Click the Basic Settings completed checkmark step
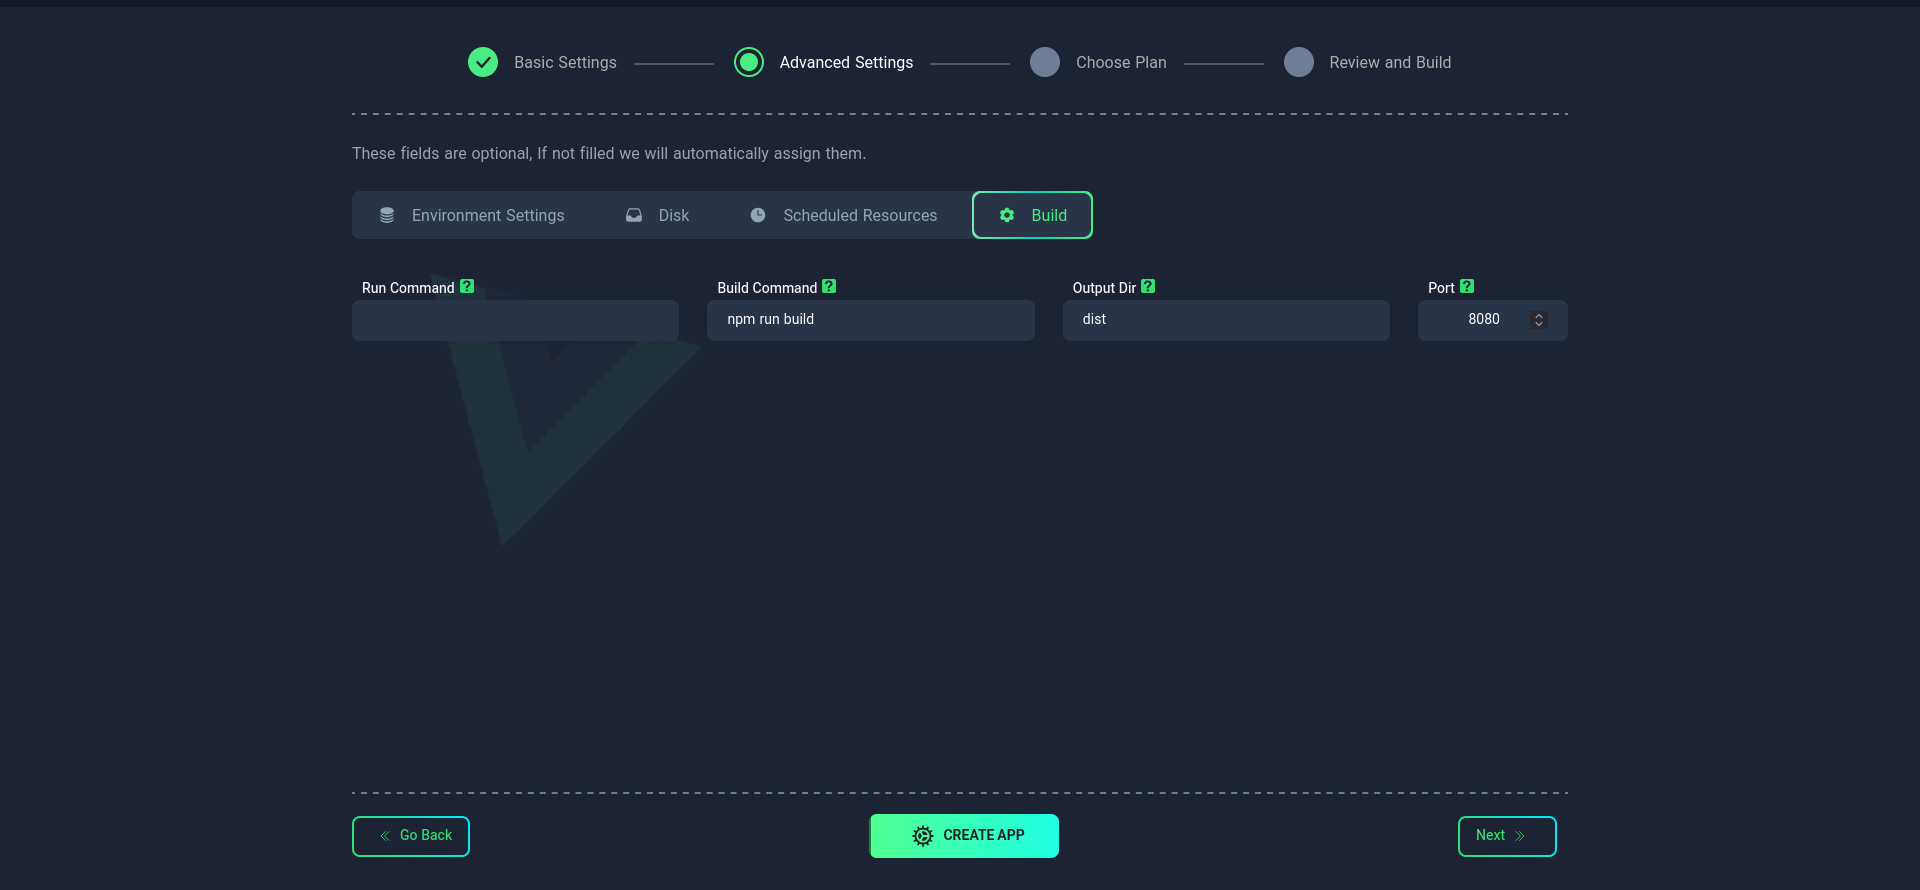The width and height of the screenshot is (1920, 890). 483,62
